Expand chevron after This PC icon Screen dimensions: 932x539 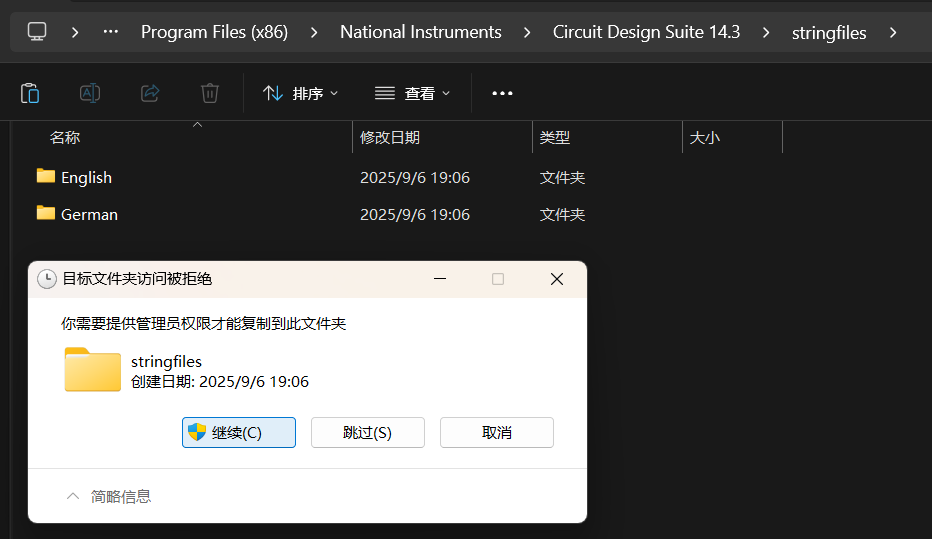[x=75, y=32]
